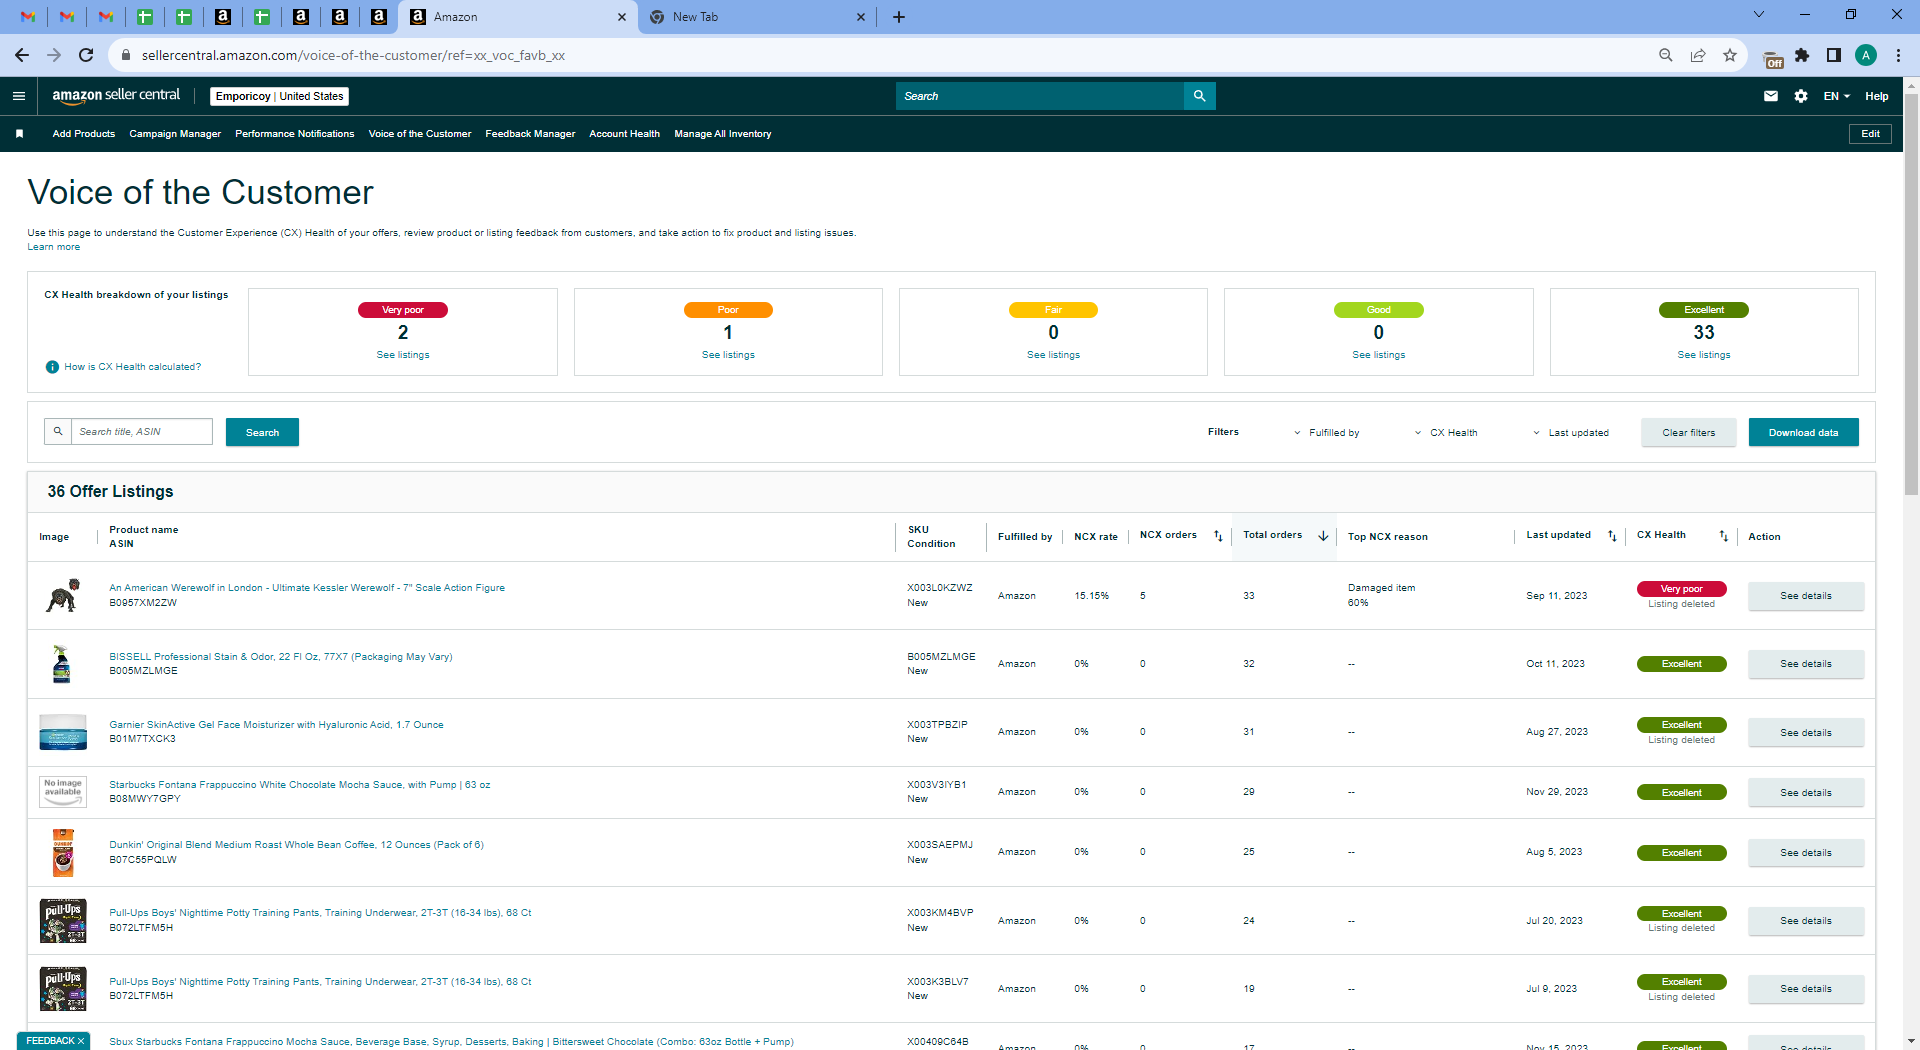
Task: Open a new browser tab
Action: [899, 17]
